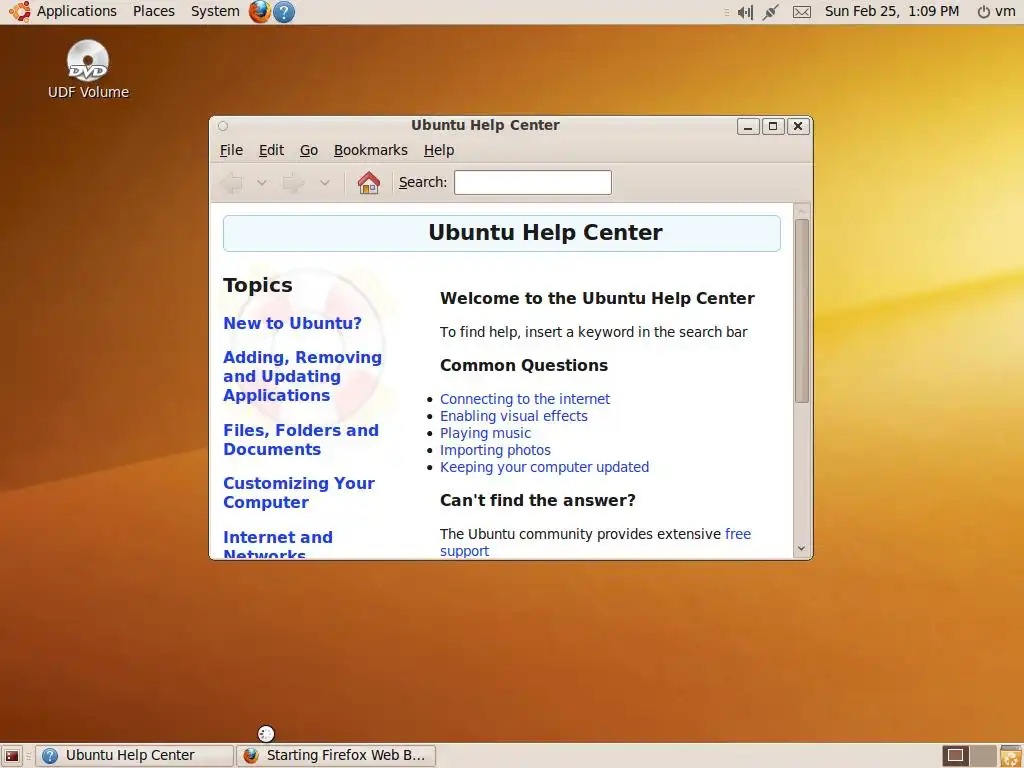
Task: Launch Firefox from the top panel icon
Action: pos(259,12)
